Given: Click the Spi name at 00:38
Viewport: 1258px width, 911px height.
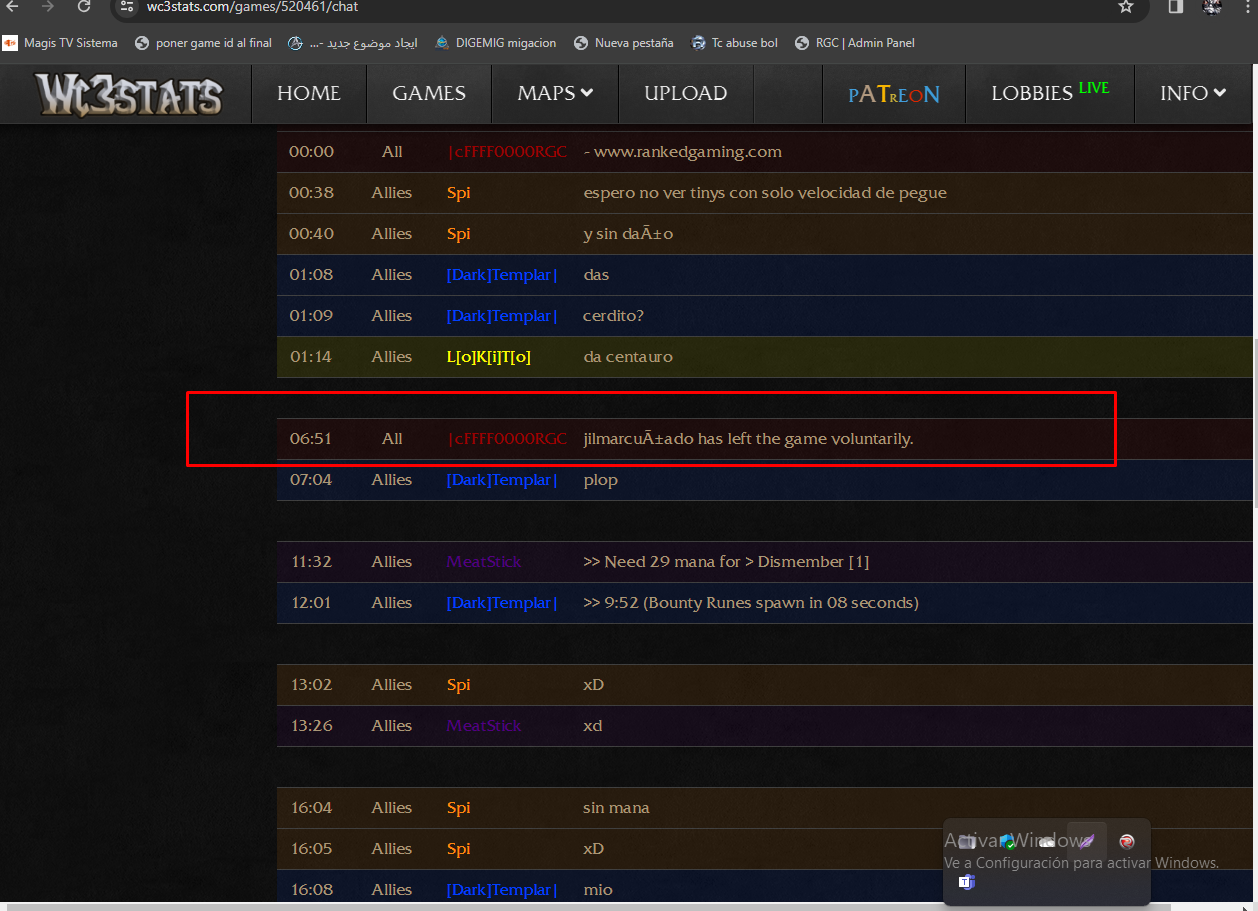Looking at the screenshot, I should (458, 193).
